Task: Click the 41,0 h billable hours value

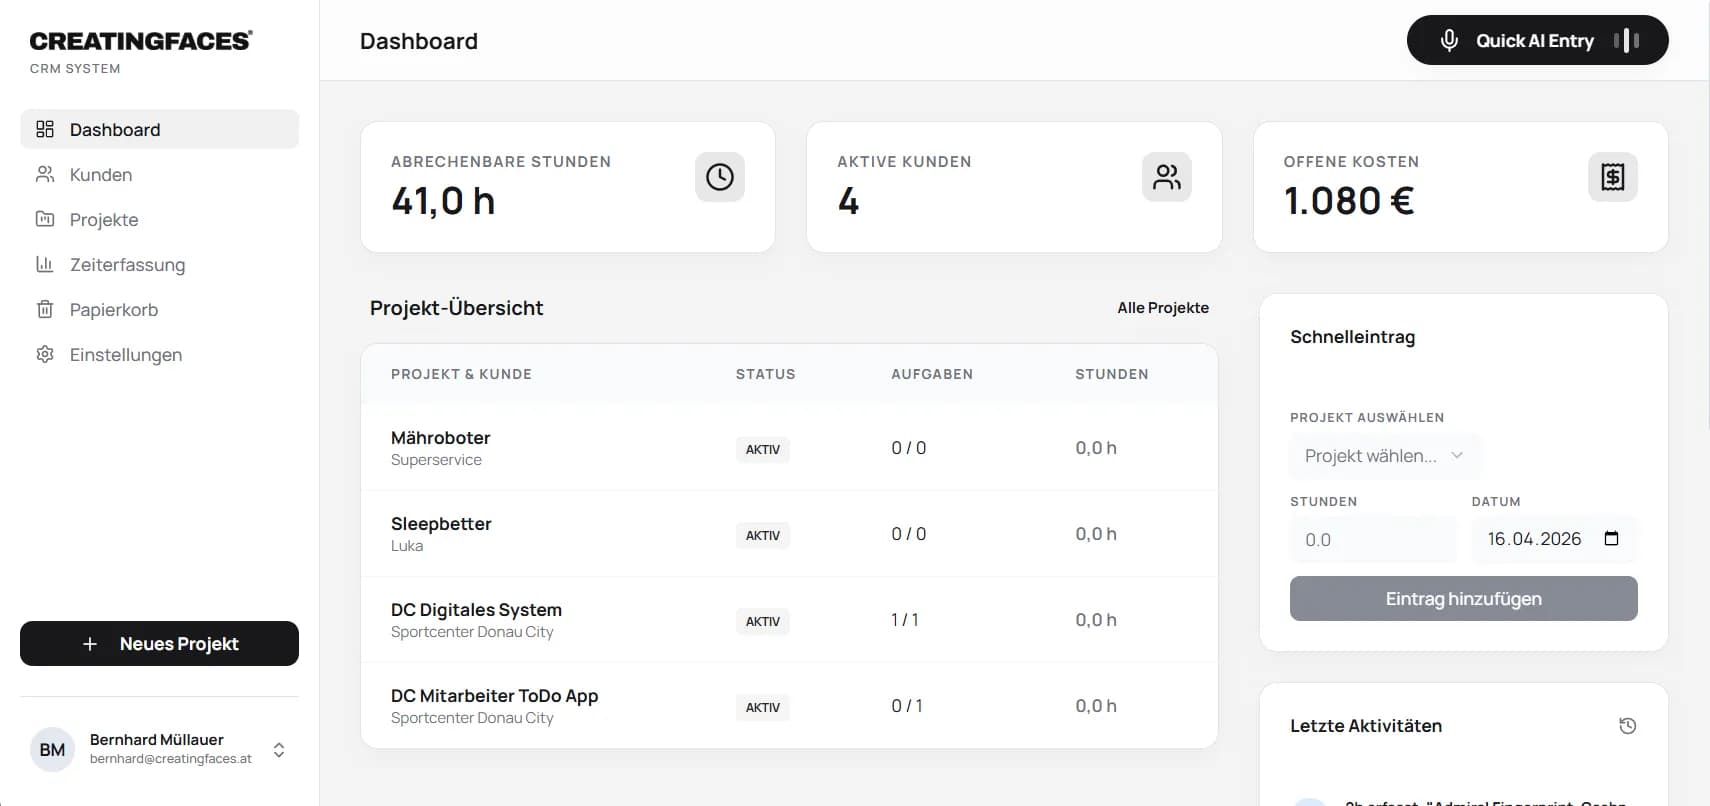Action: pyautogui.click(x=443, y=201)
